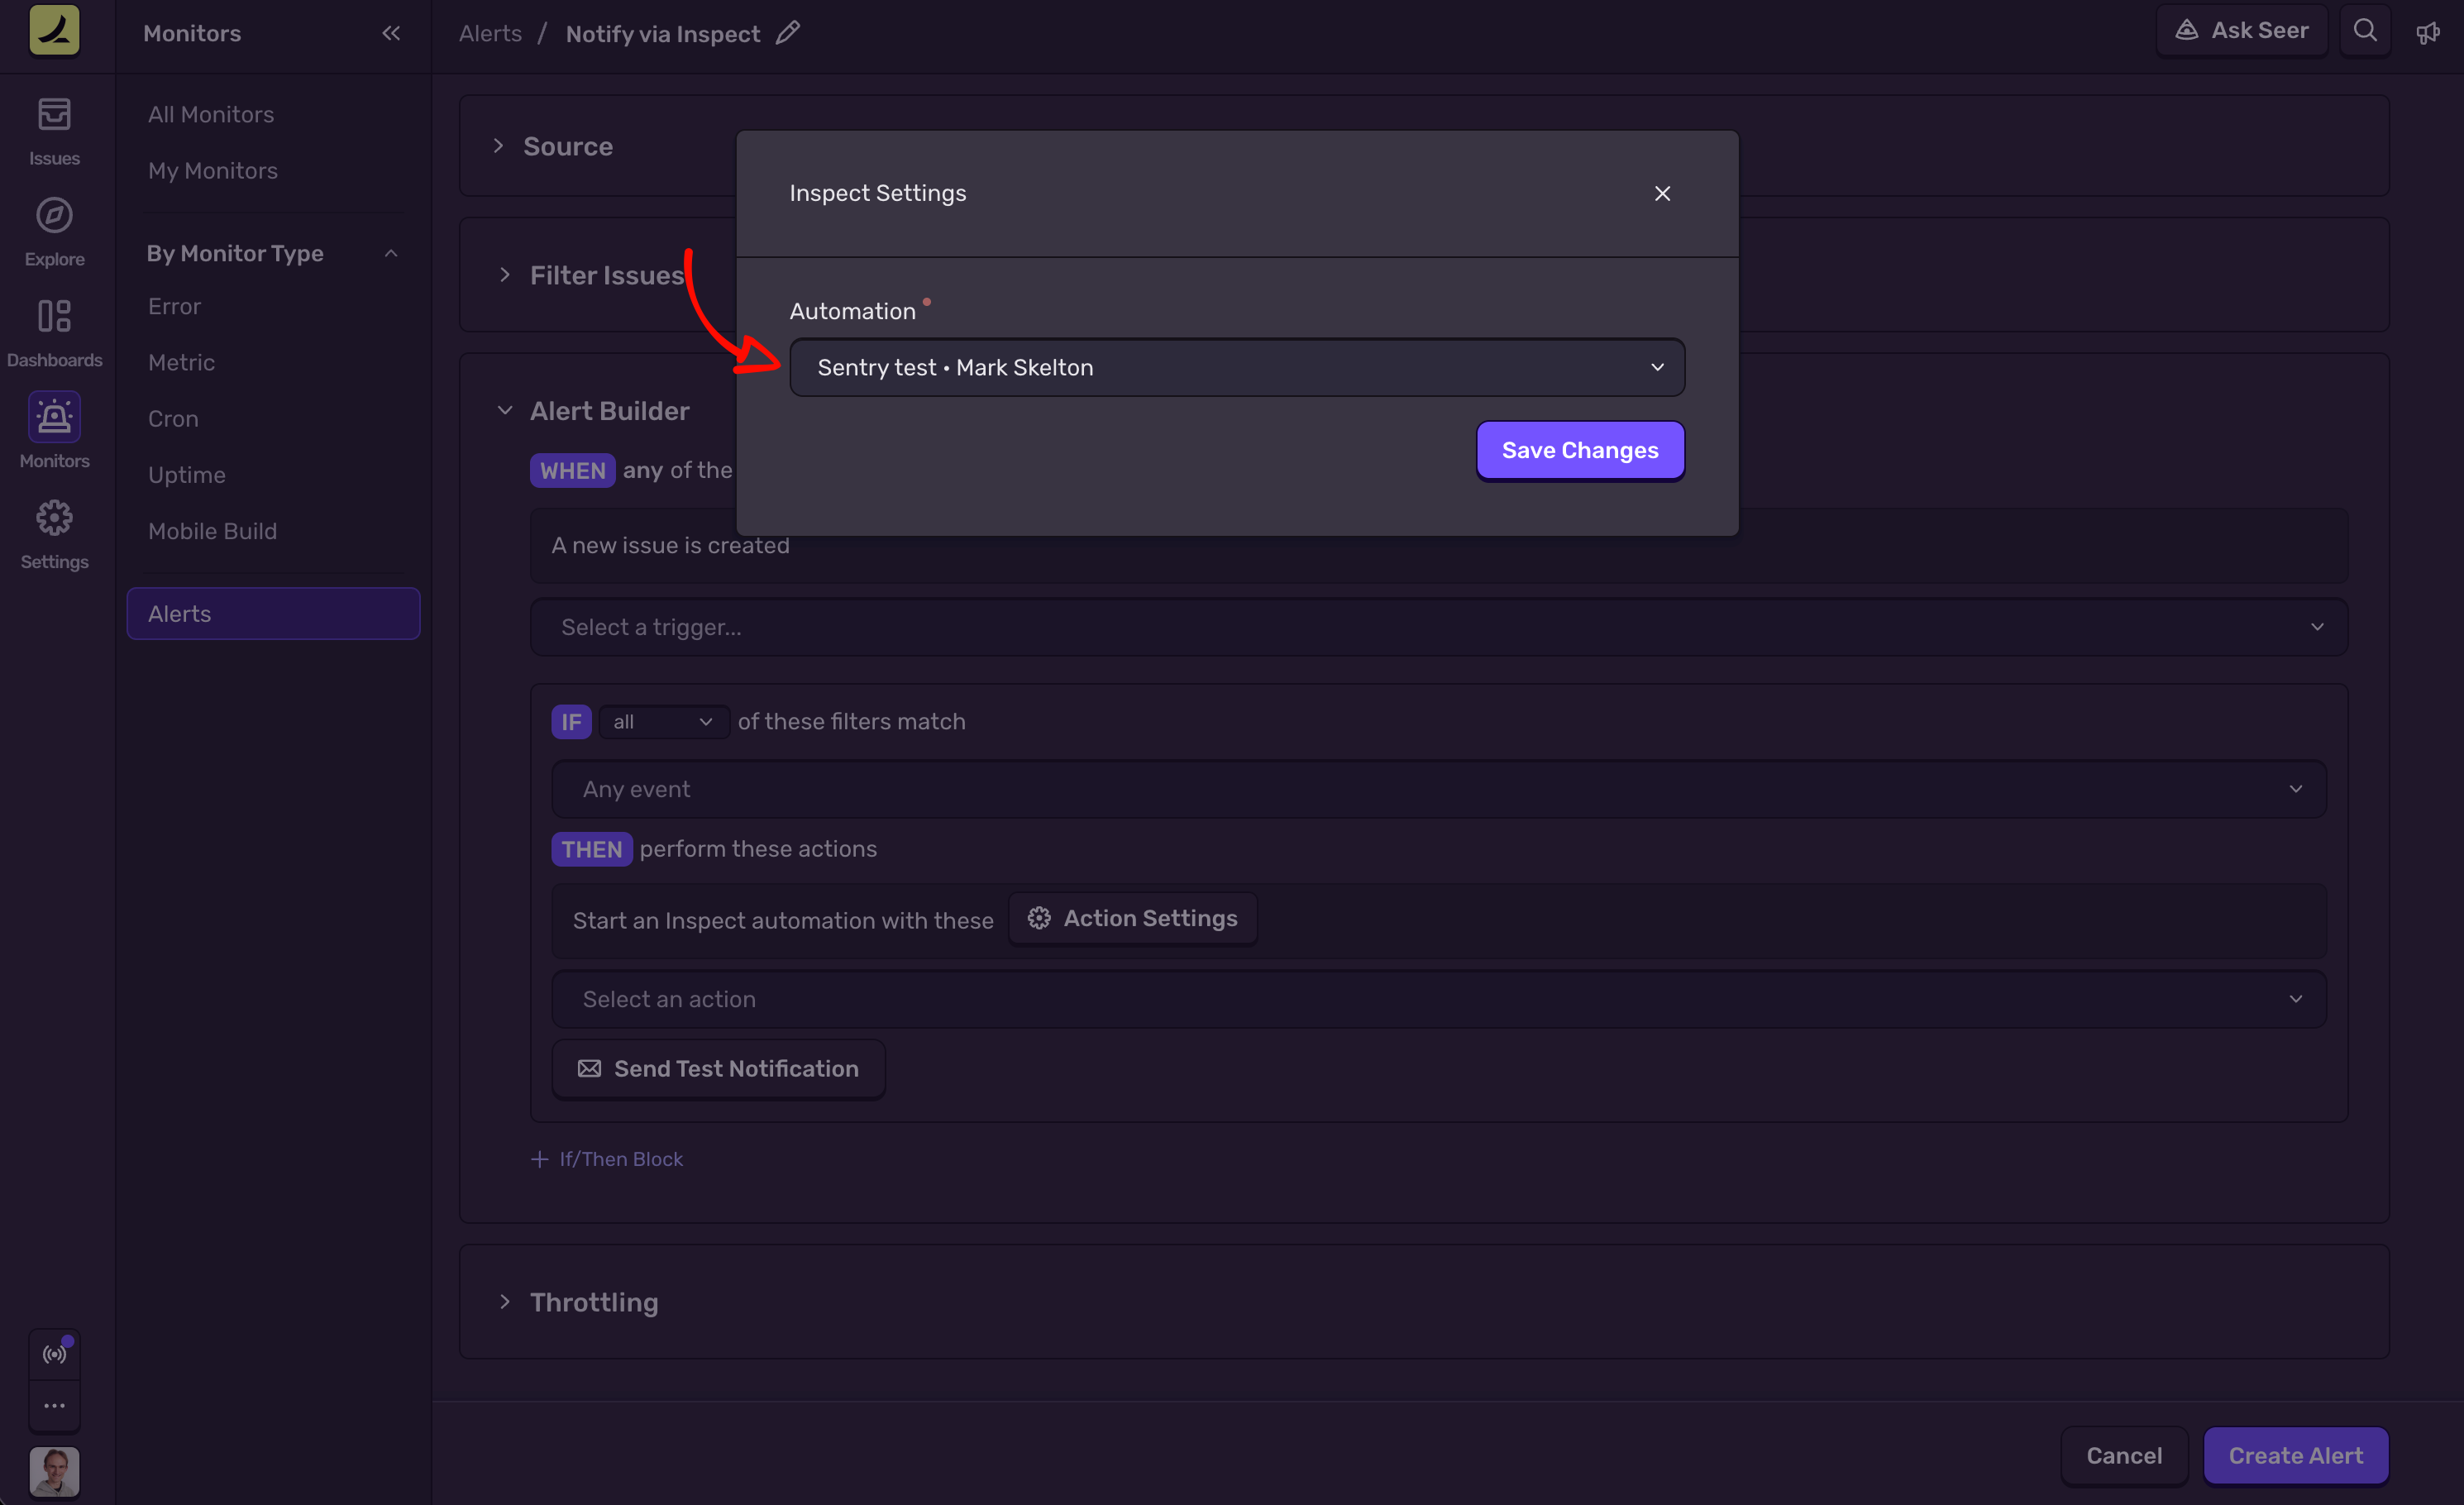Open the Issues section icon
Image resolution: width=2464 pixels, height=1505 pixels.
point(54,114)
